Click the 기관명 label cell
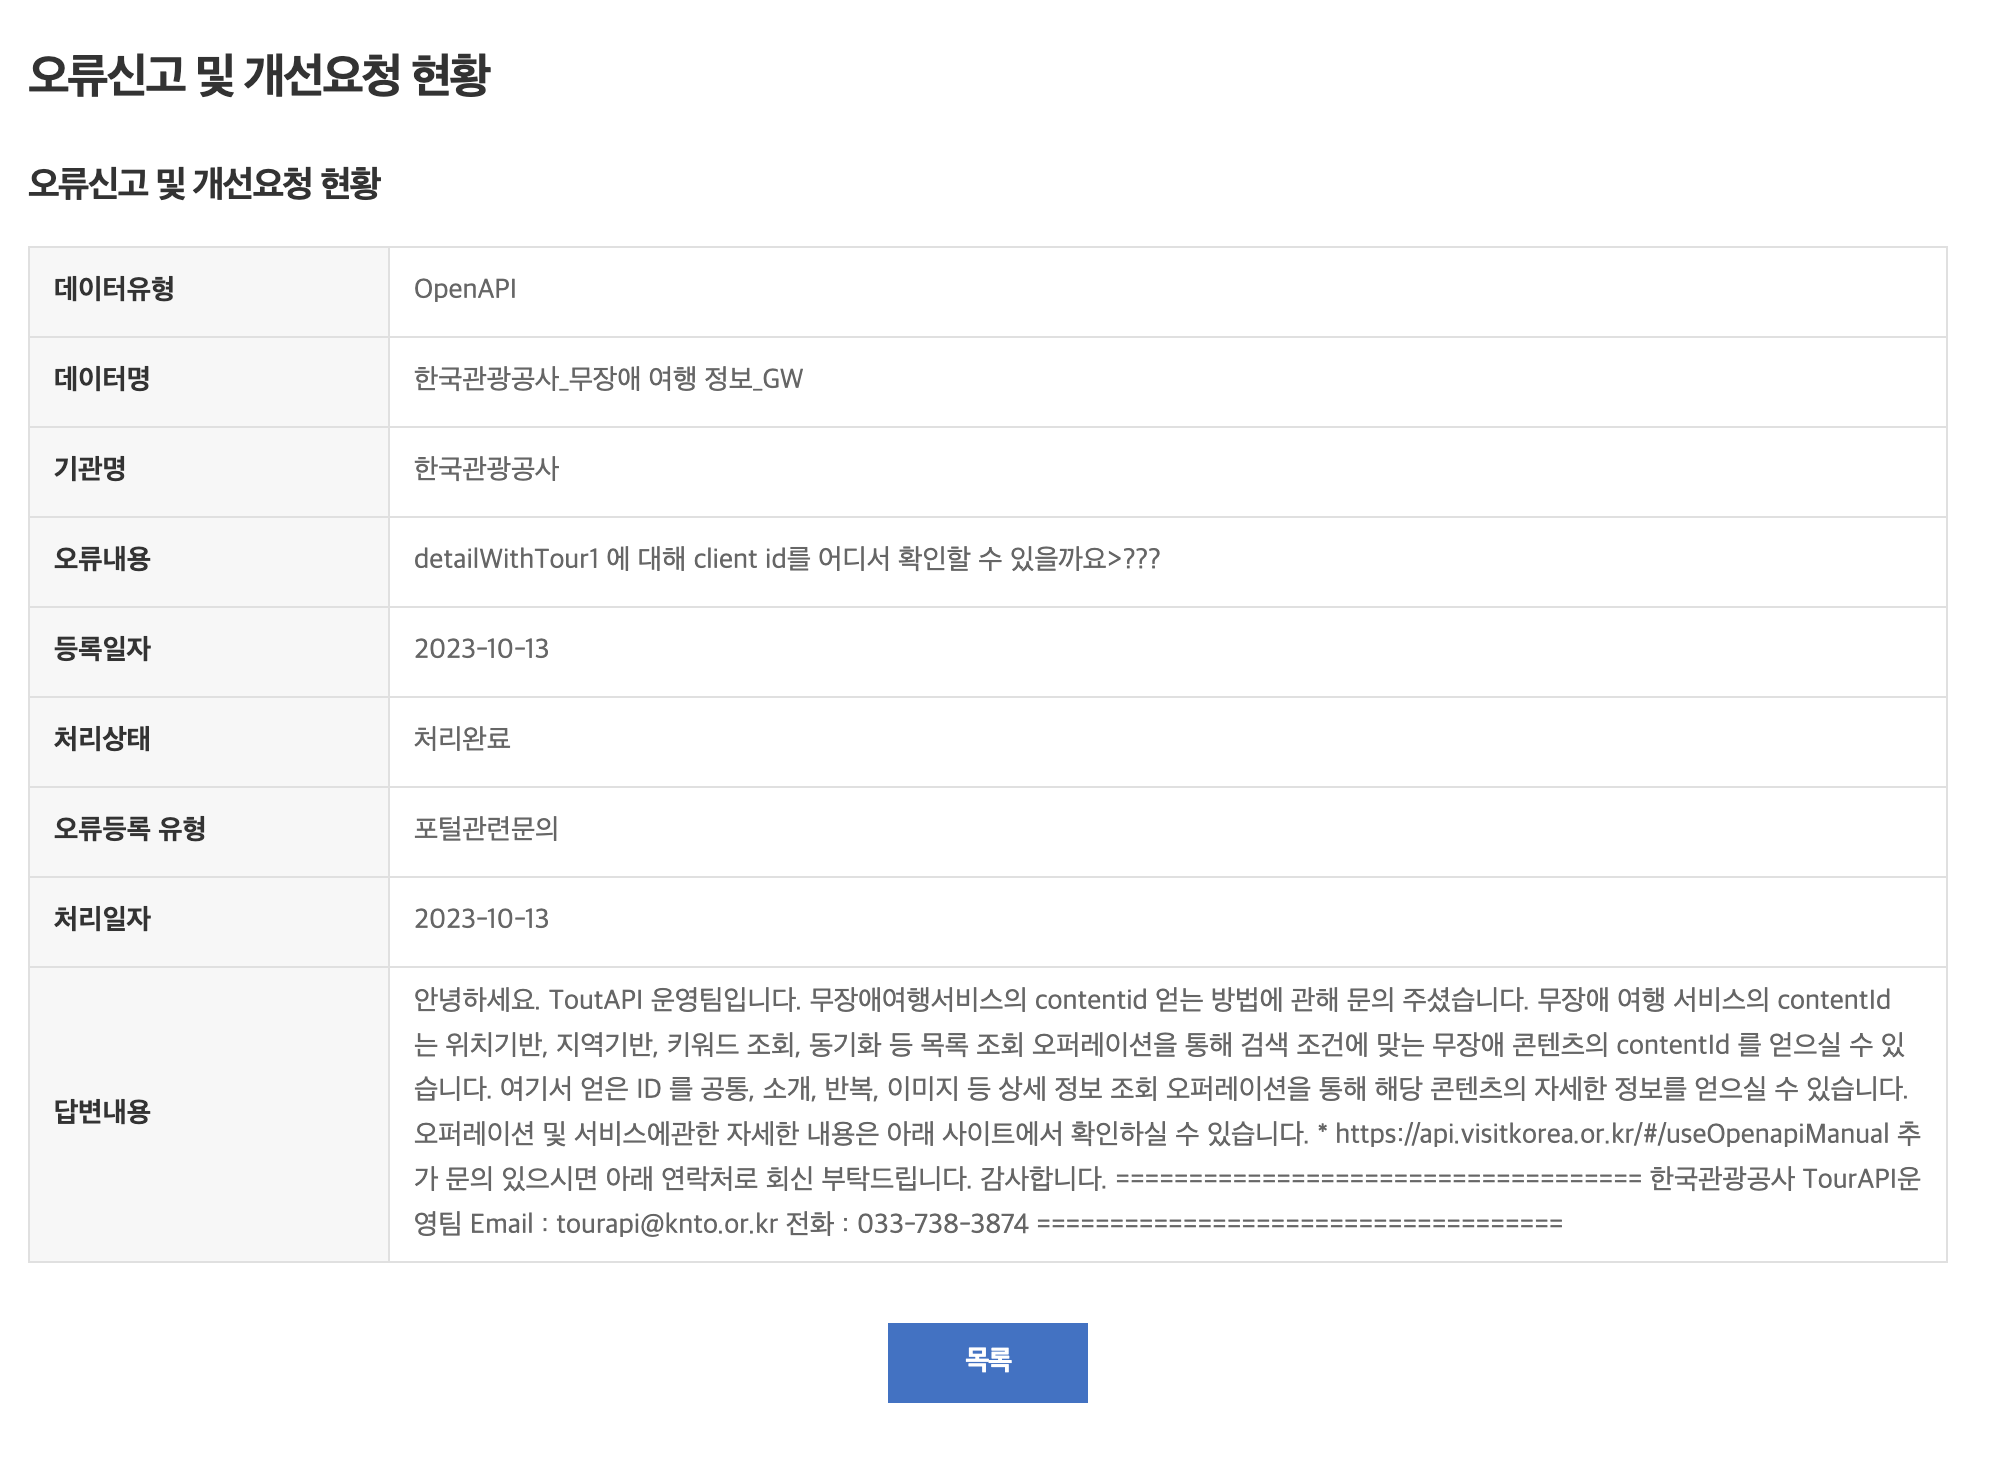 pos(209,472)
